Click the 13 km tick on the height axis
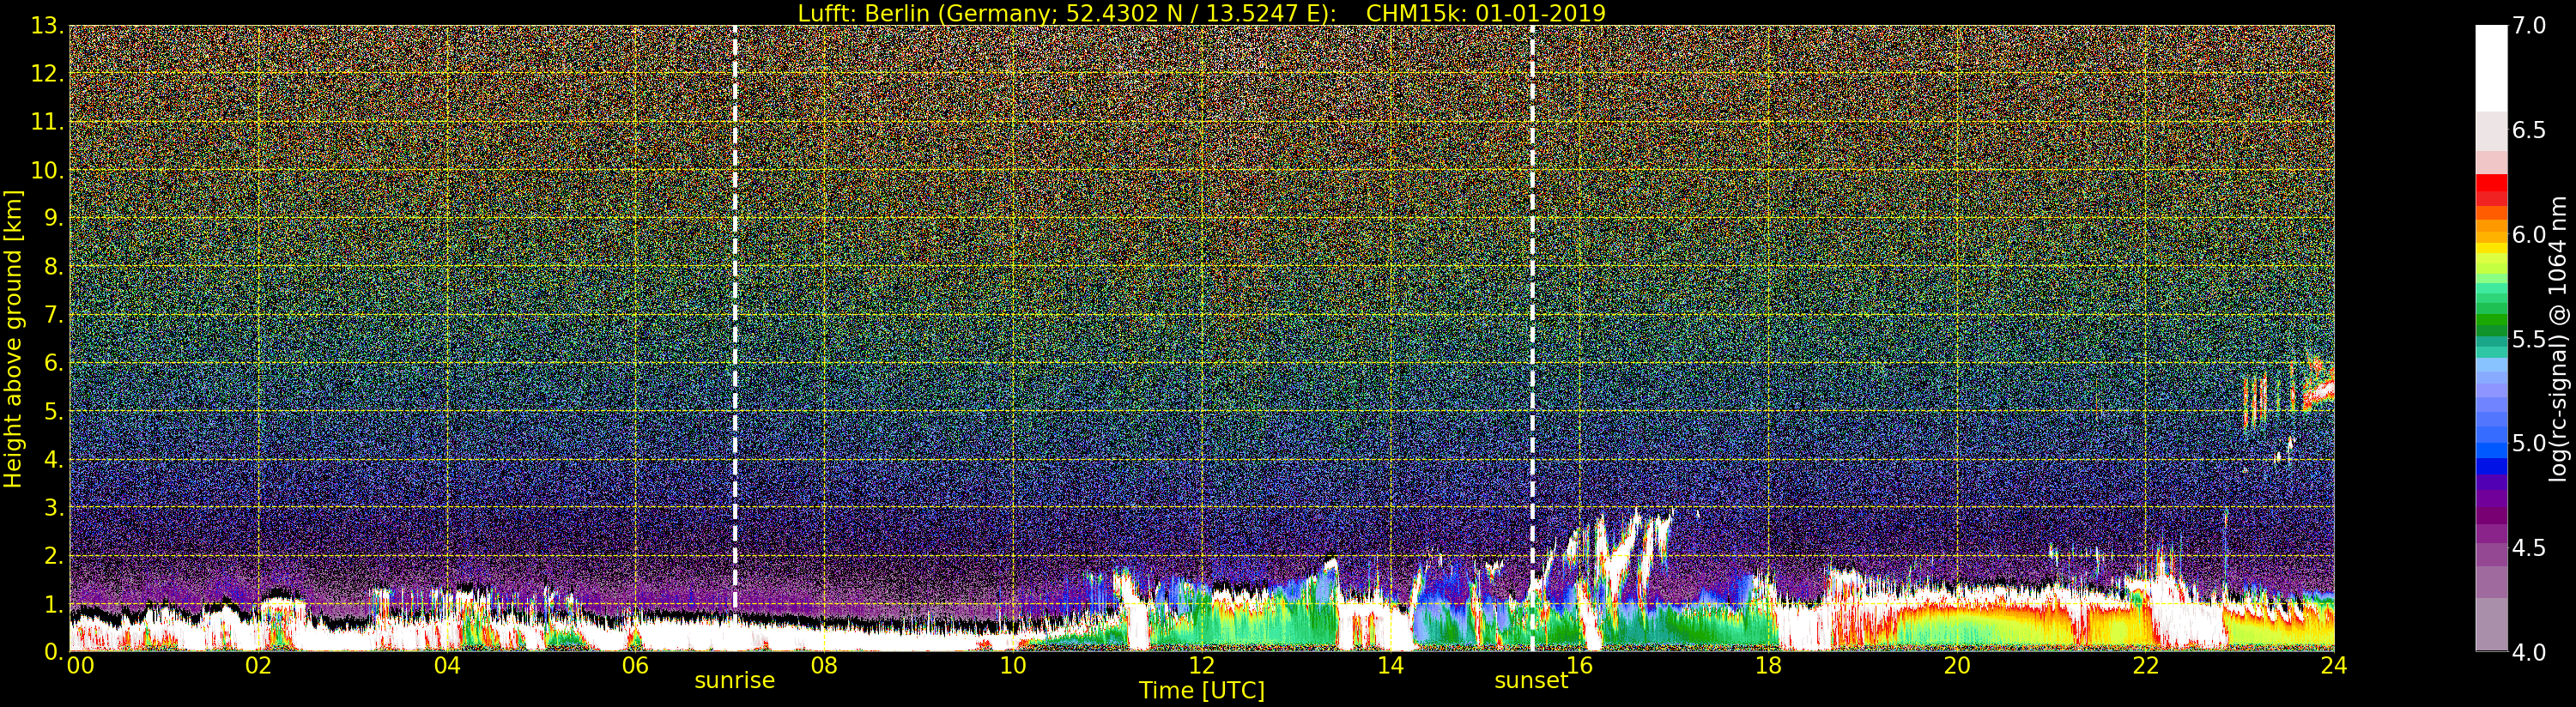The height and width of the screenshot is (707, 2576). click(47, 26)
